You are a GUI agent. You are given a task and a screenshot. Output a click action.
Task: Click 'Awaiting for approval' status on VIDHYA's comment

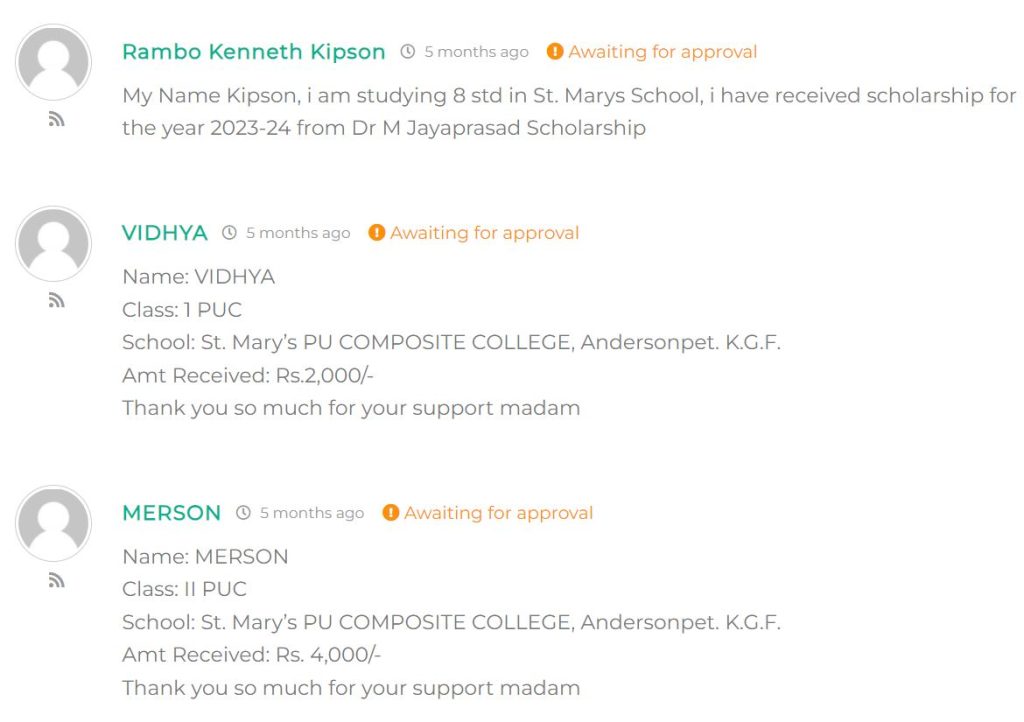tap(484, 233)
